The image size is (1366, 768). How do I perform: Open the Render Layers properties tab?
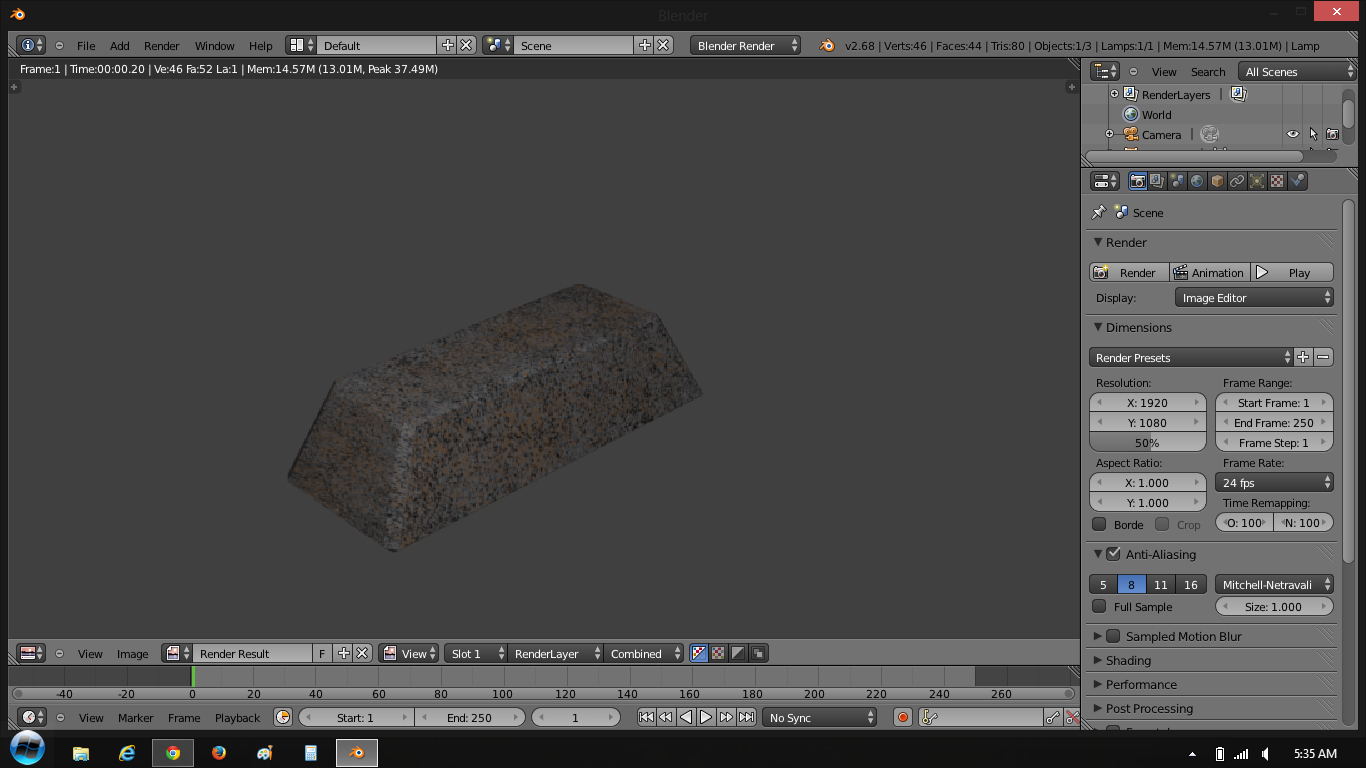tap(1157, 181)
